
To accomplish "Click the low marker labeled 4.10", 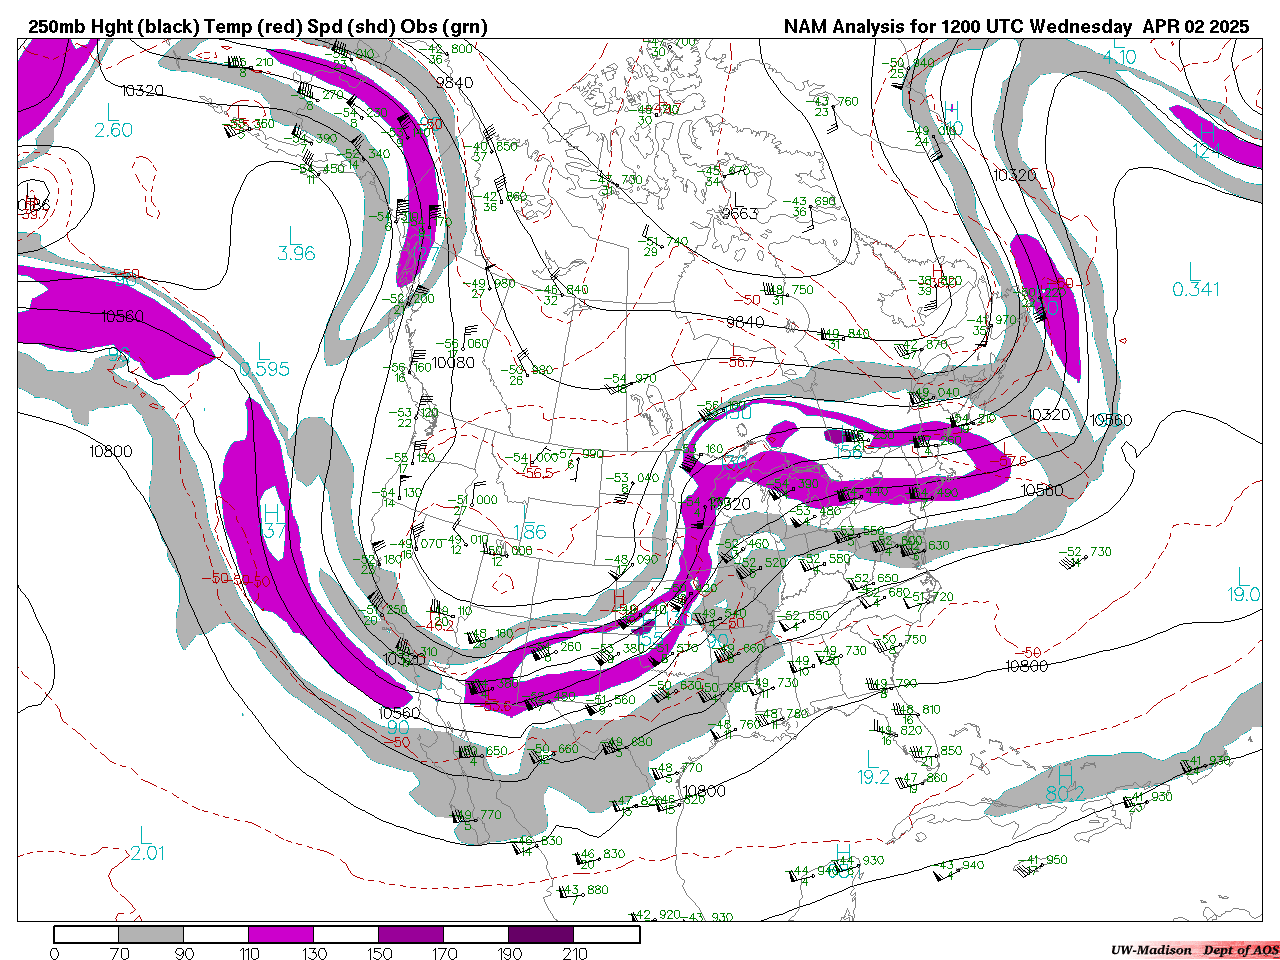I will click(x=1119, y=50).
